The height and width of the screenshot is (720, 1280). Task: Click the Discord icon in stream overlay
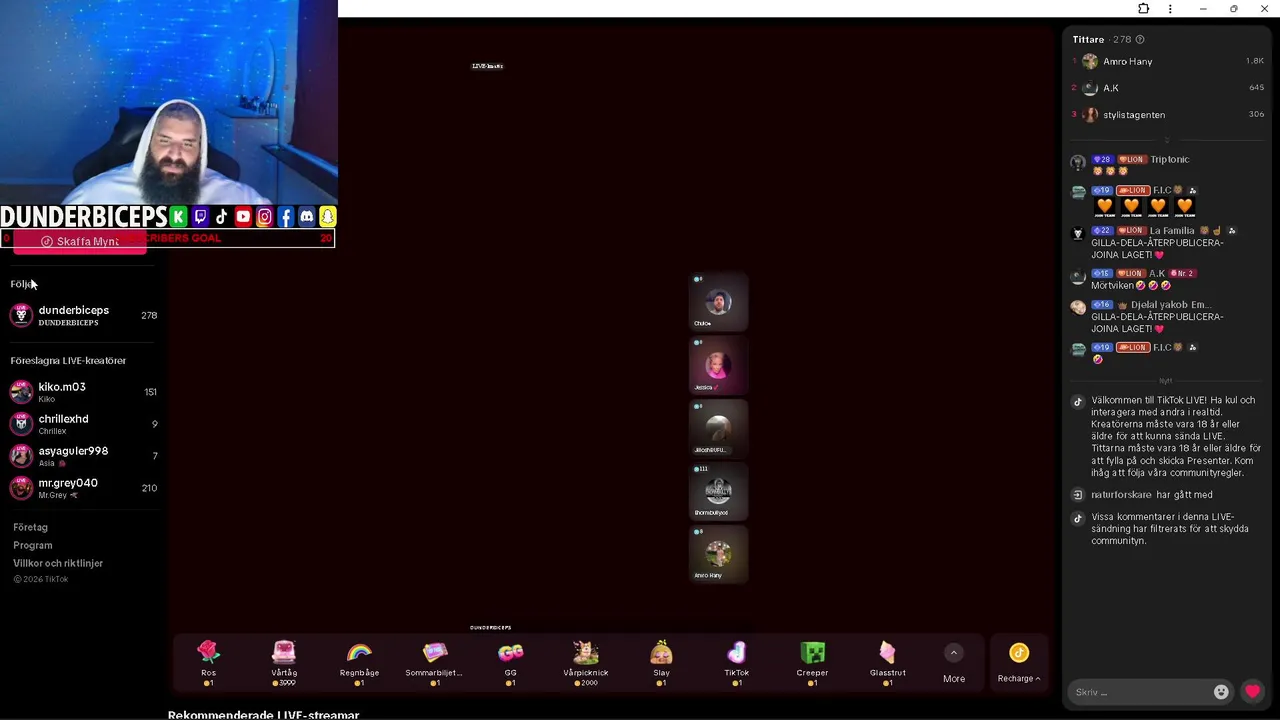tap(306, 216)
